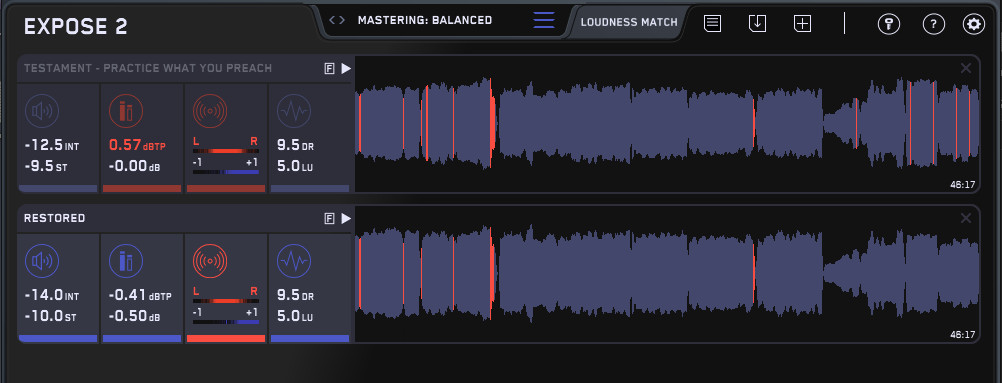
Task: Click the EXPOSE 2 logo
Action: tap(75, 27)
